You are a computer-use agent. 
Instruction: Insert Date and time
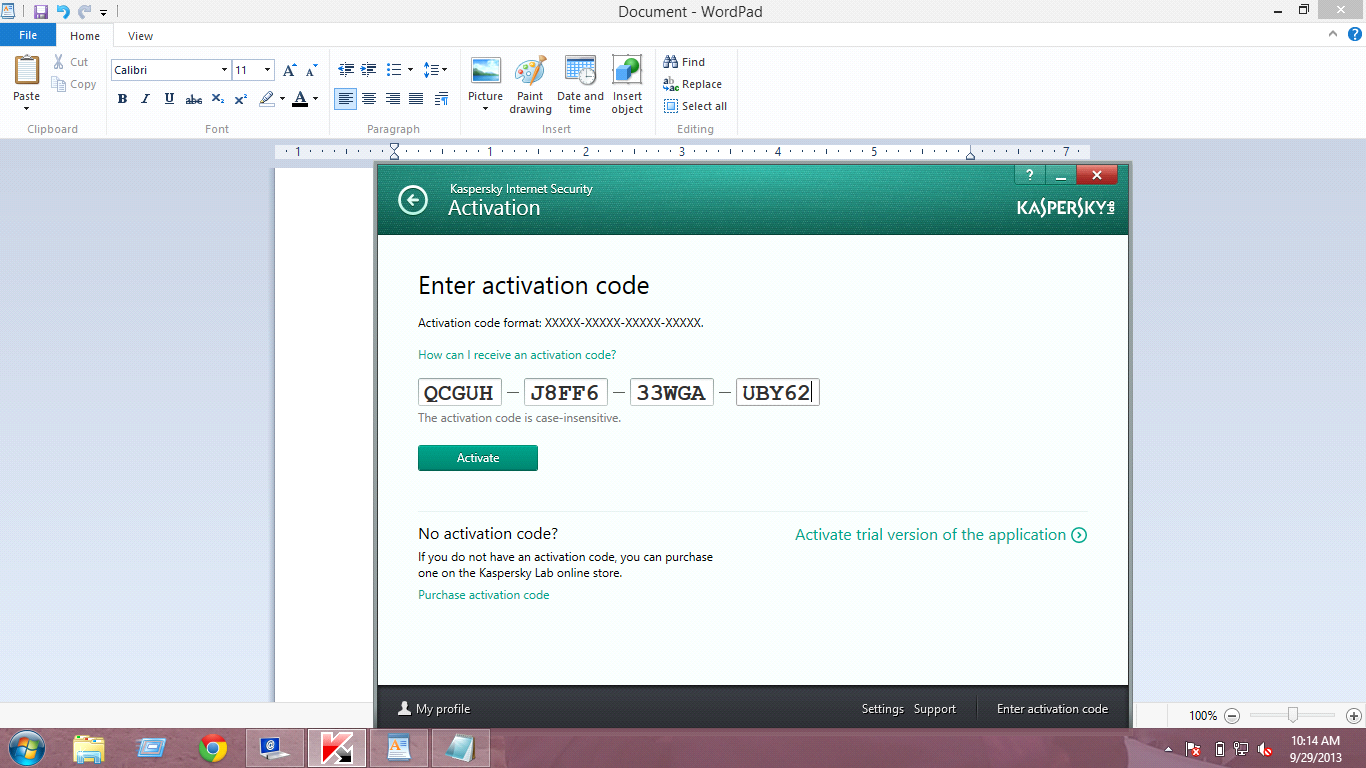(x=580, y=85)
